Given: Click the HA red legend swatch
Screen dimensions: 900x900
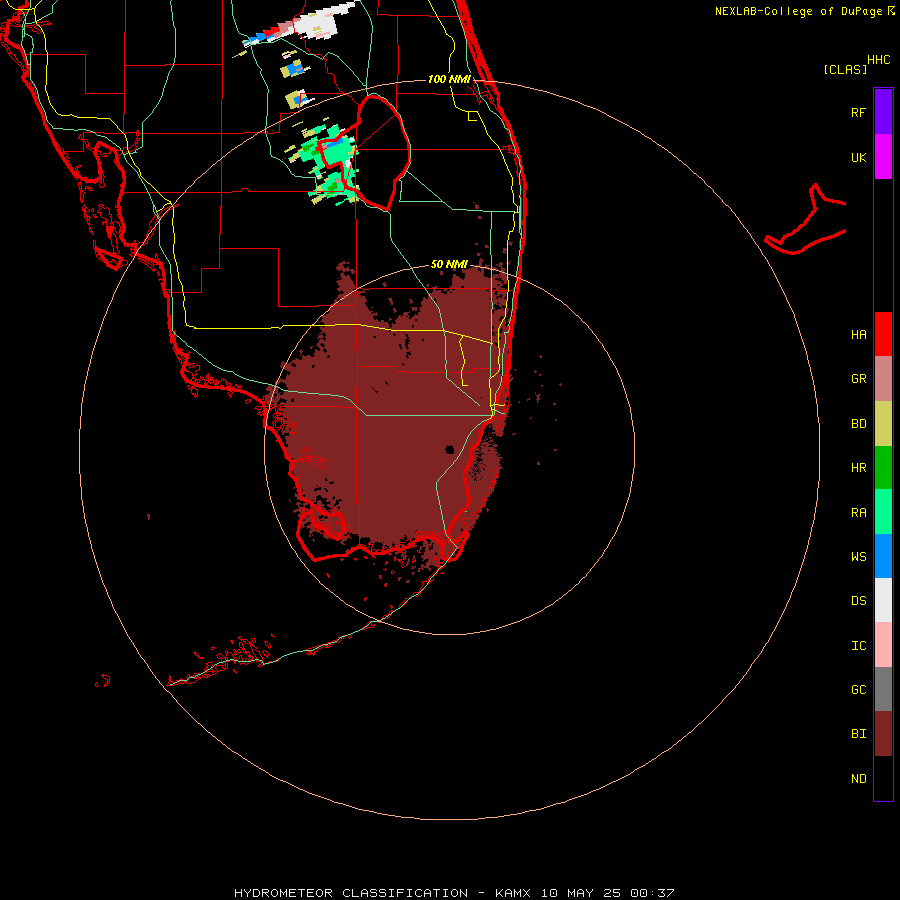Looking at the screenshot, I should pos(883,334).
